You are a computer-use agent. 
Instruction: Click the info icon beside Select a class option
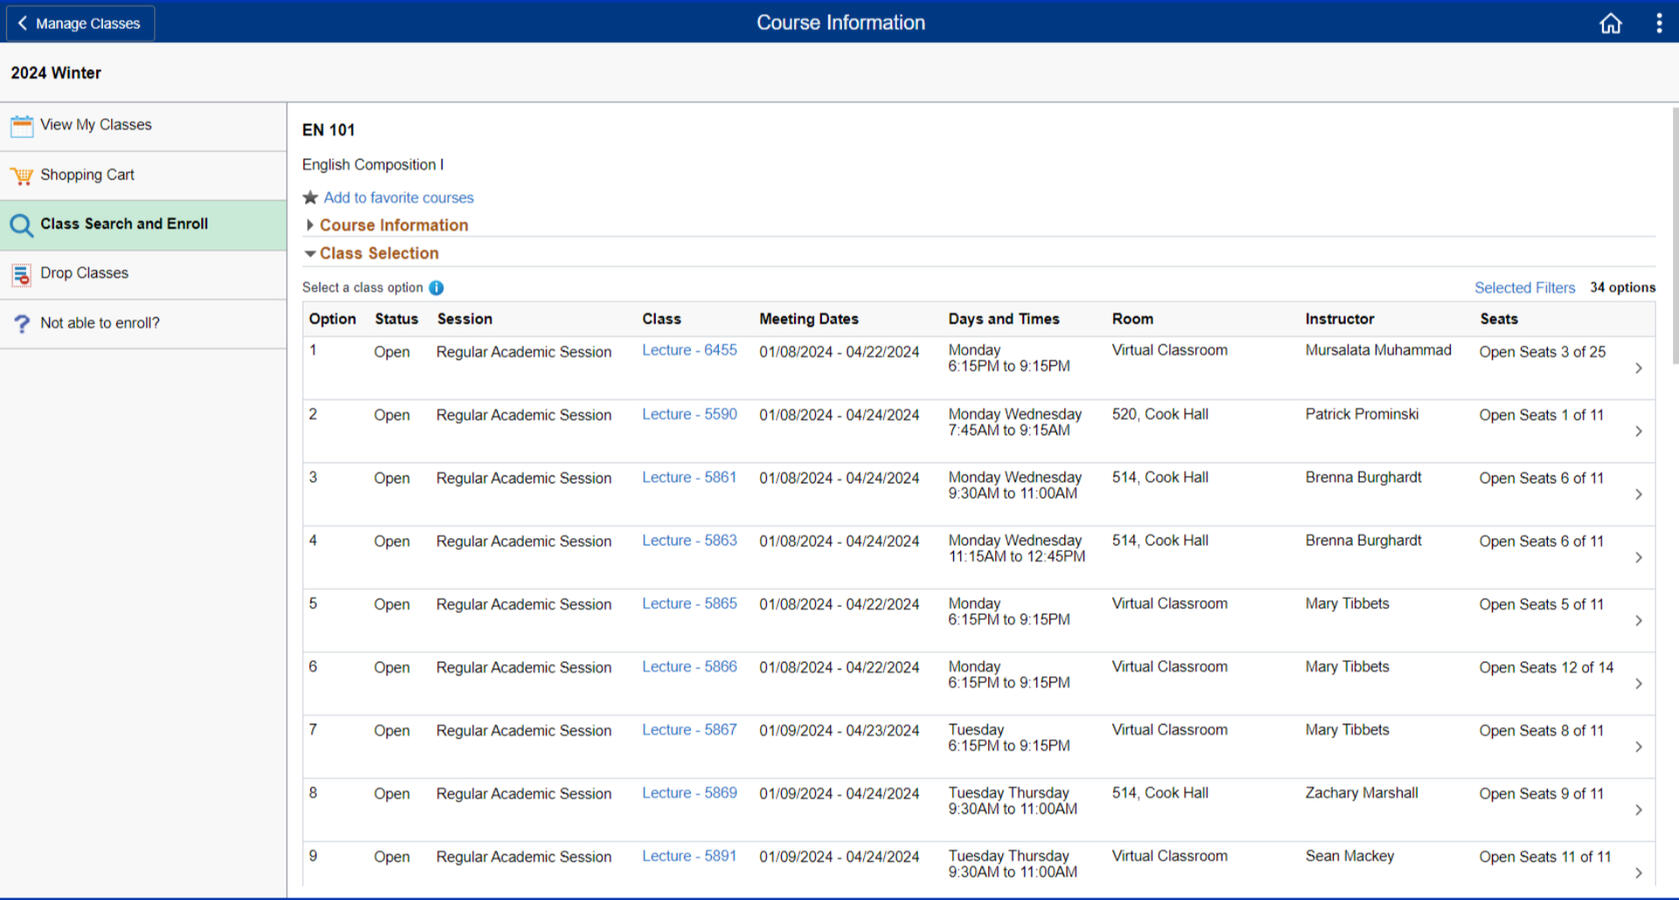(x=436, y=288)
